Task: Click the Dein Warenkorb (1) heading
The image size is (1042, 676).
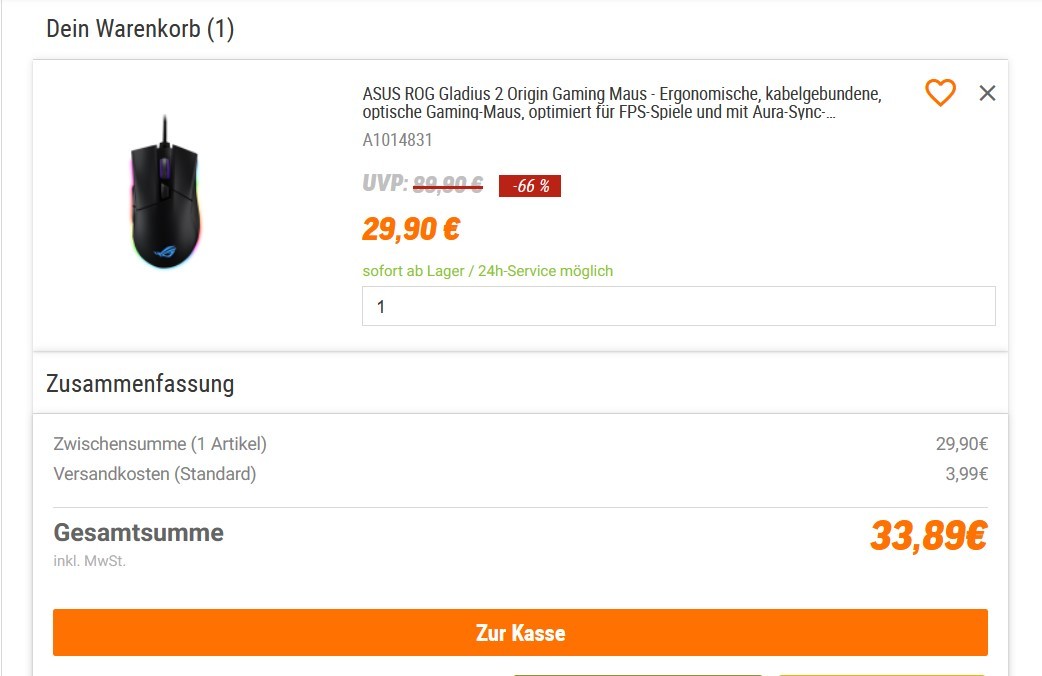Action: 140,29
